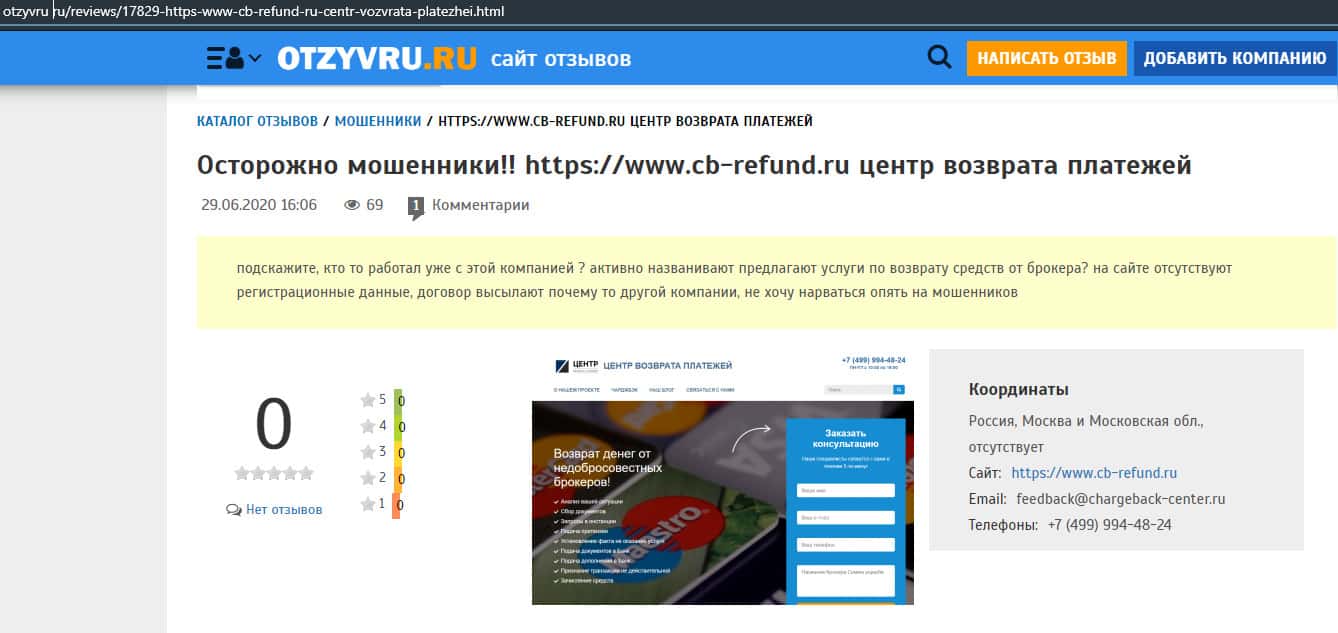The image size is (1338, 633).
Task: Click the page title about cb-refund.ru
Action: point(694,165)
